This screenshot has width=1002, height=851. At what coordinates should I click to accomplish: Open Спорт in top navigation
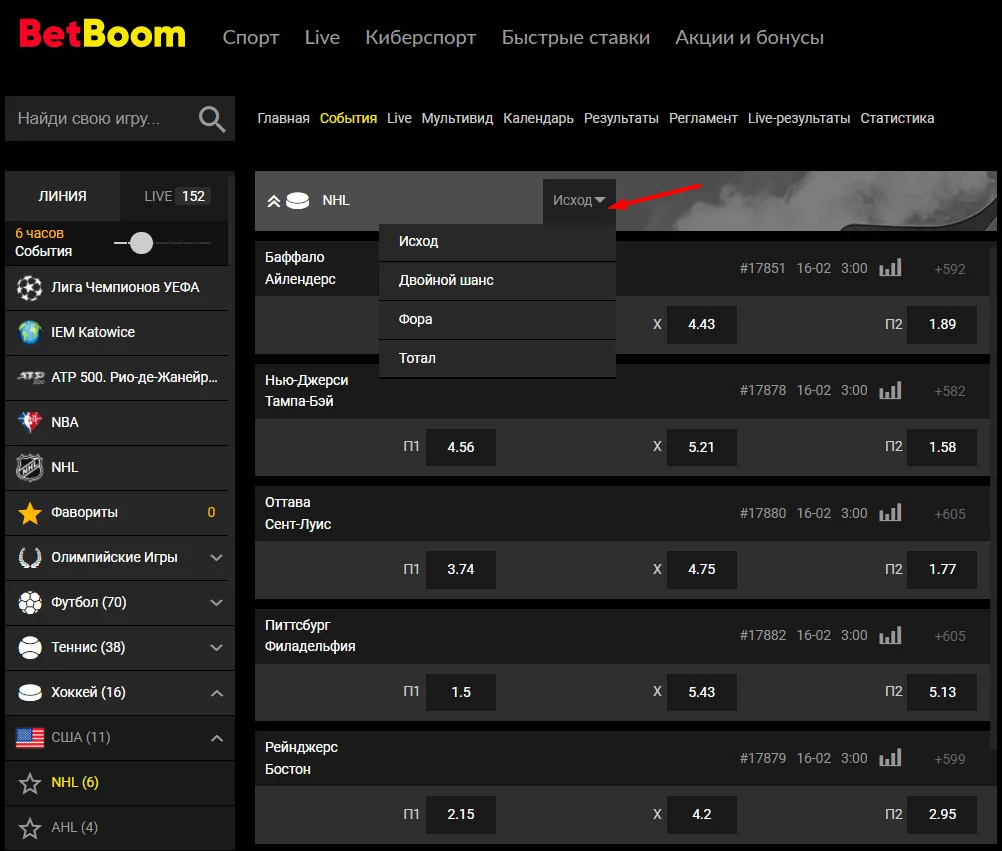click(x=250, y=38)
